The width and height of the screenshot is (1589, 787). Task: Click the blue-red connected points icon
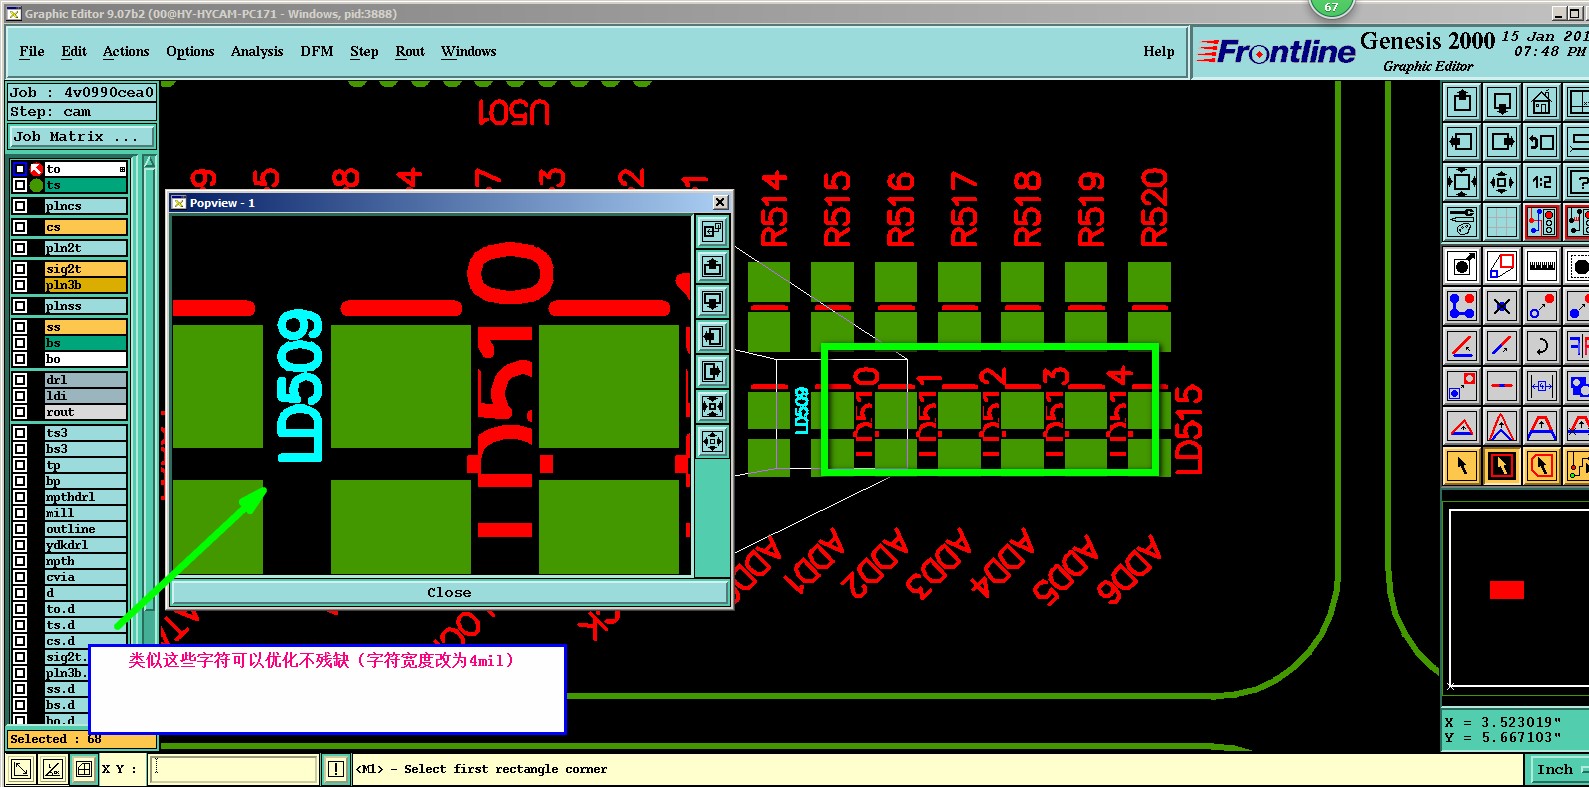tap(1463, 306)
